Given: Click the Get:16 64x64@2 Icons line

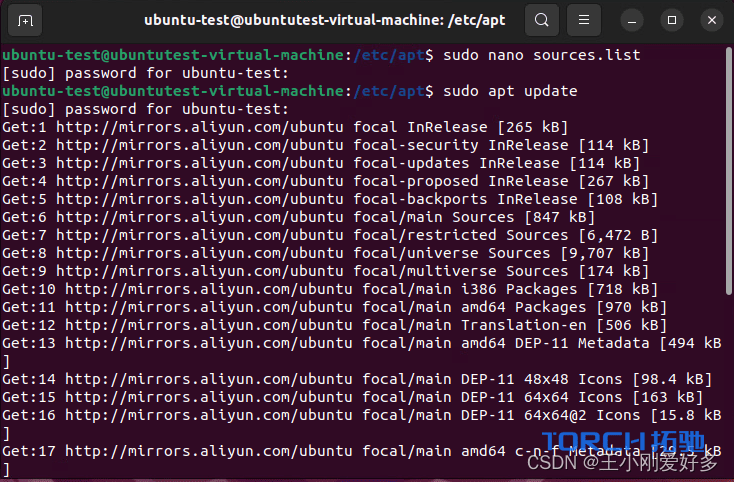Looking at the screenshot, I should [x=362, y=416].
